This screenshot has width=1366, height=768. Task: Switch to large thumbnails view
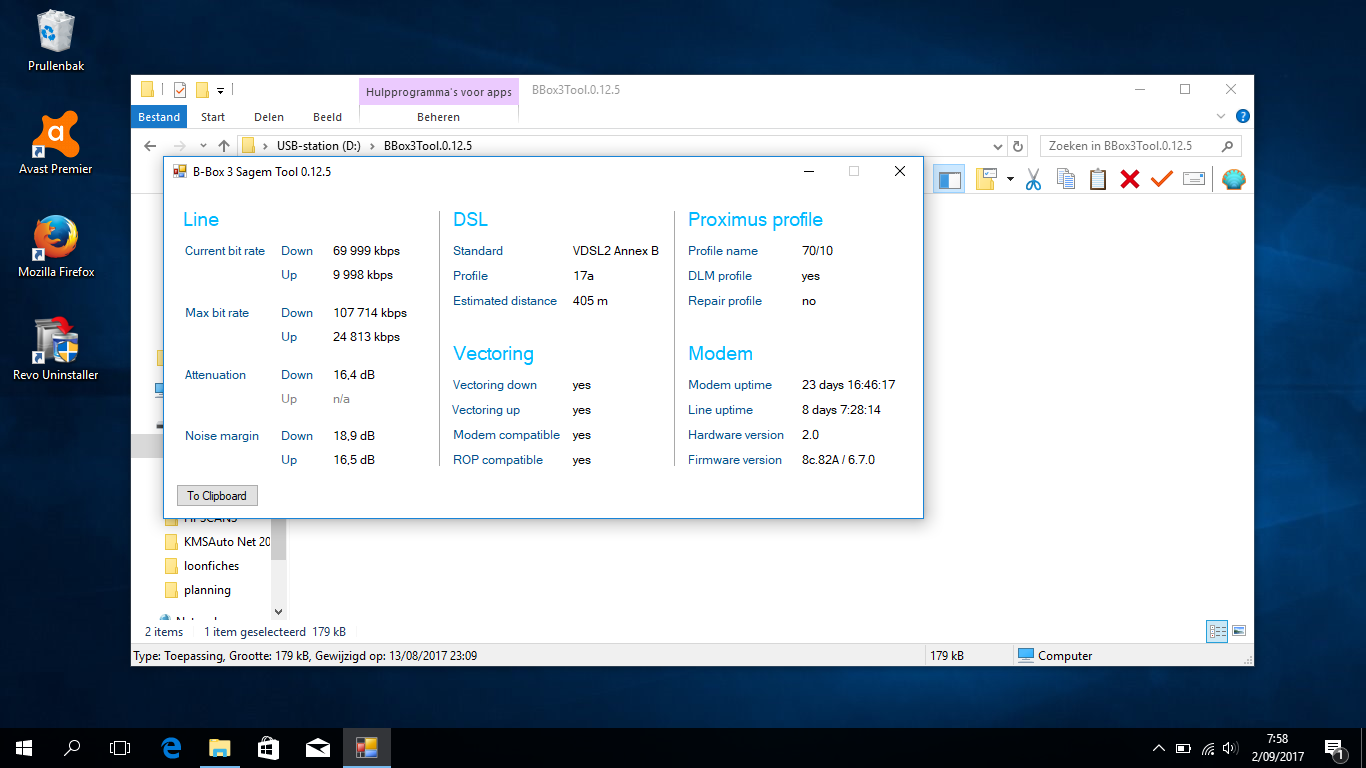[1239, 631]
